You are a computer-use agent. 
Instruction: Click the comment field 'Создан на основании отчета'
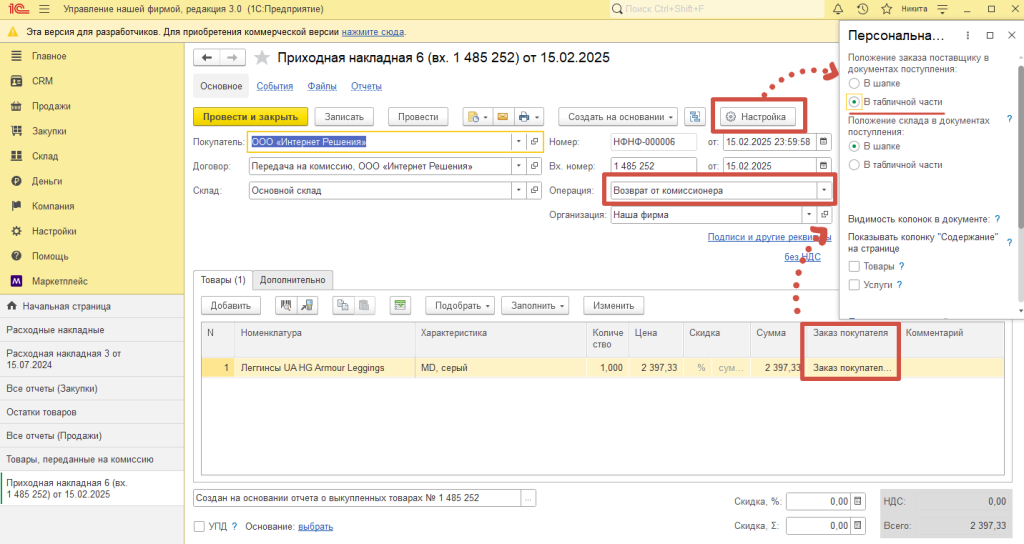(357, 498)
